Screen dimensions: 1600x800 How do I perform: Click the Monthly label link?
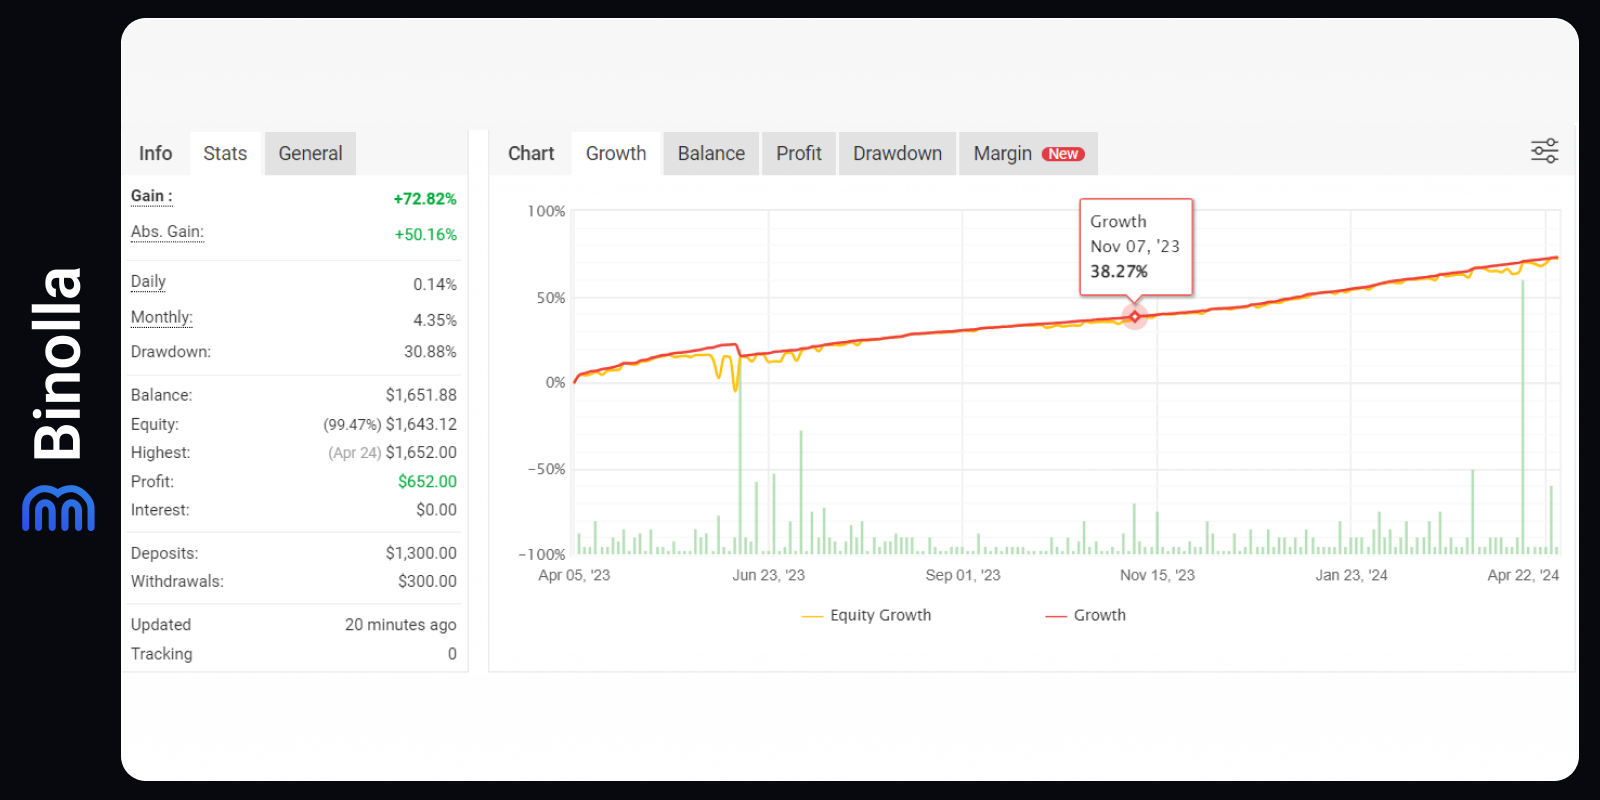click(x=161, y=318)
